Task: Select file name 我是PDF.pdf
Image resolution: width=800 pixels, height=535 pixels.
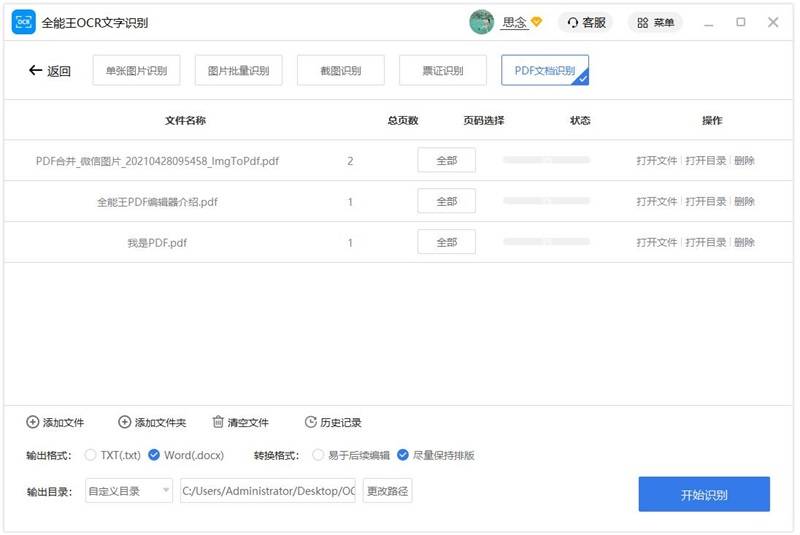Action: (x=157, y=243)
